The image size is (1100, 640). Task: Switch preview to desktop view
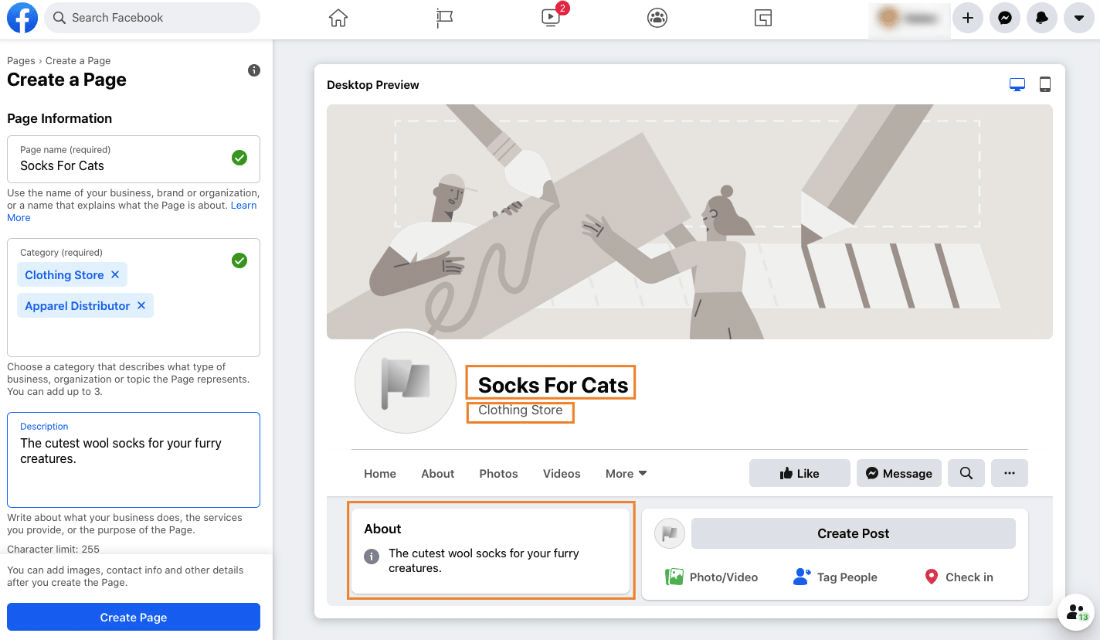tap(1017, 84)
